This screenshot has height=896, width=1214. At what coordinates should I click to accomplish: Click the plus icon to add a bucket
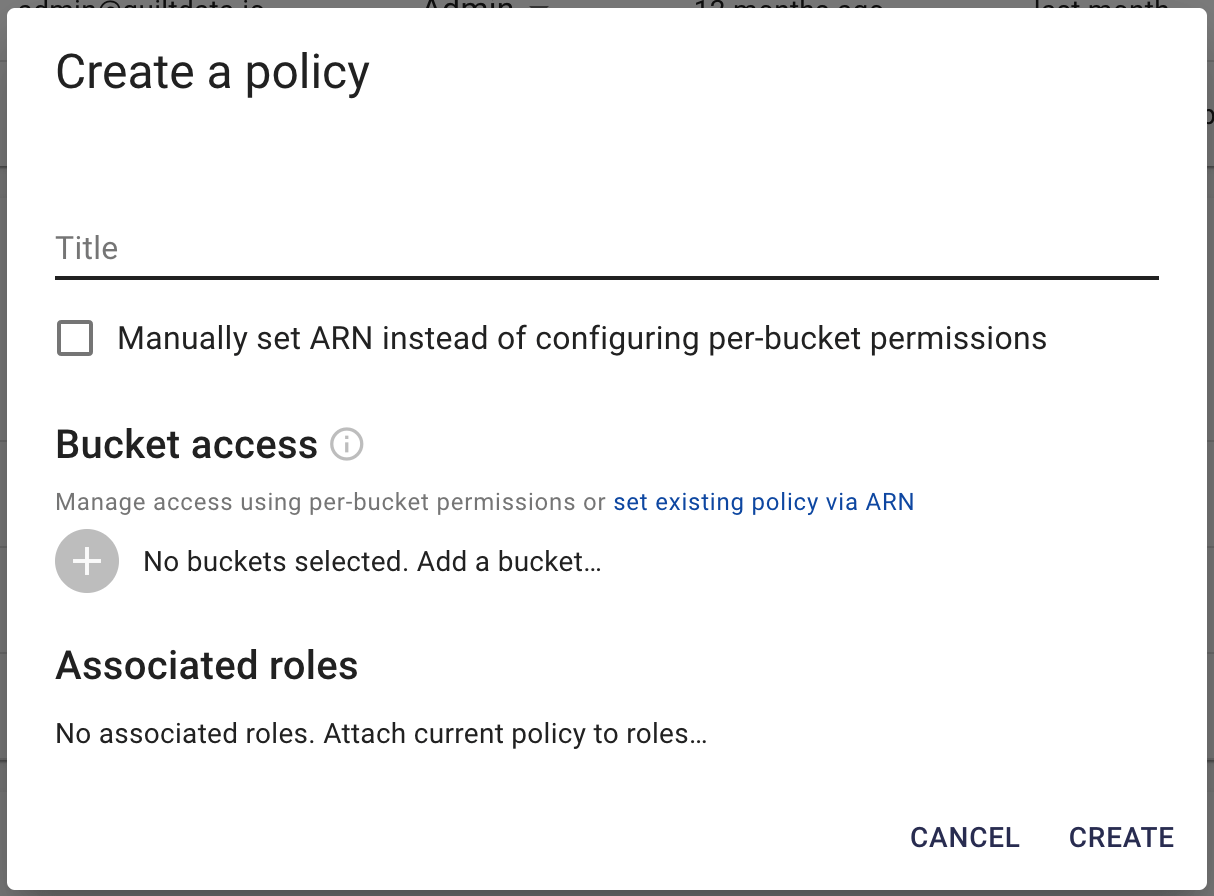(87, 561)
